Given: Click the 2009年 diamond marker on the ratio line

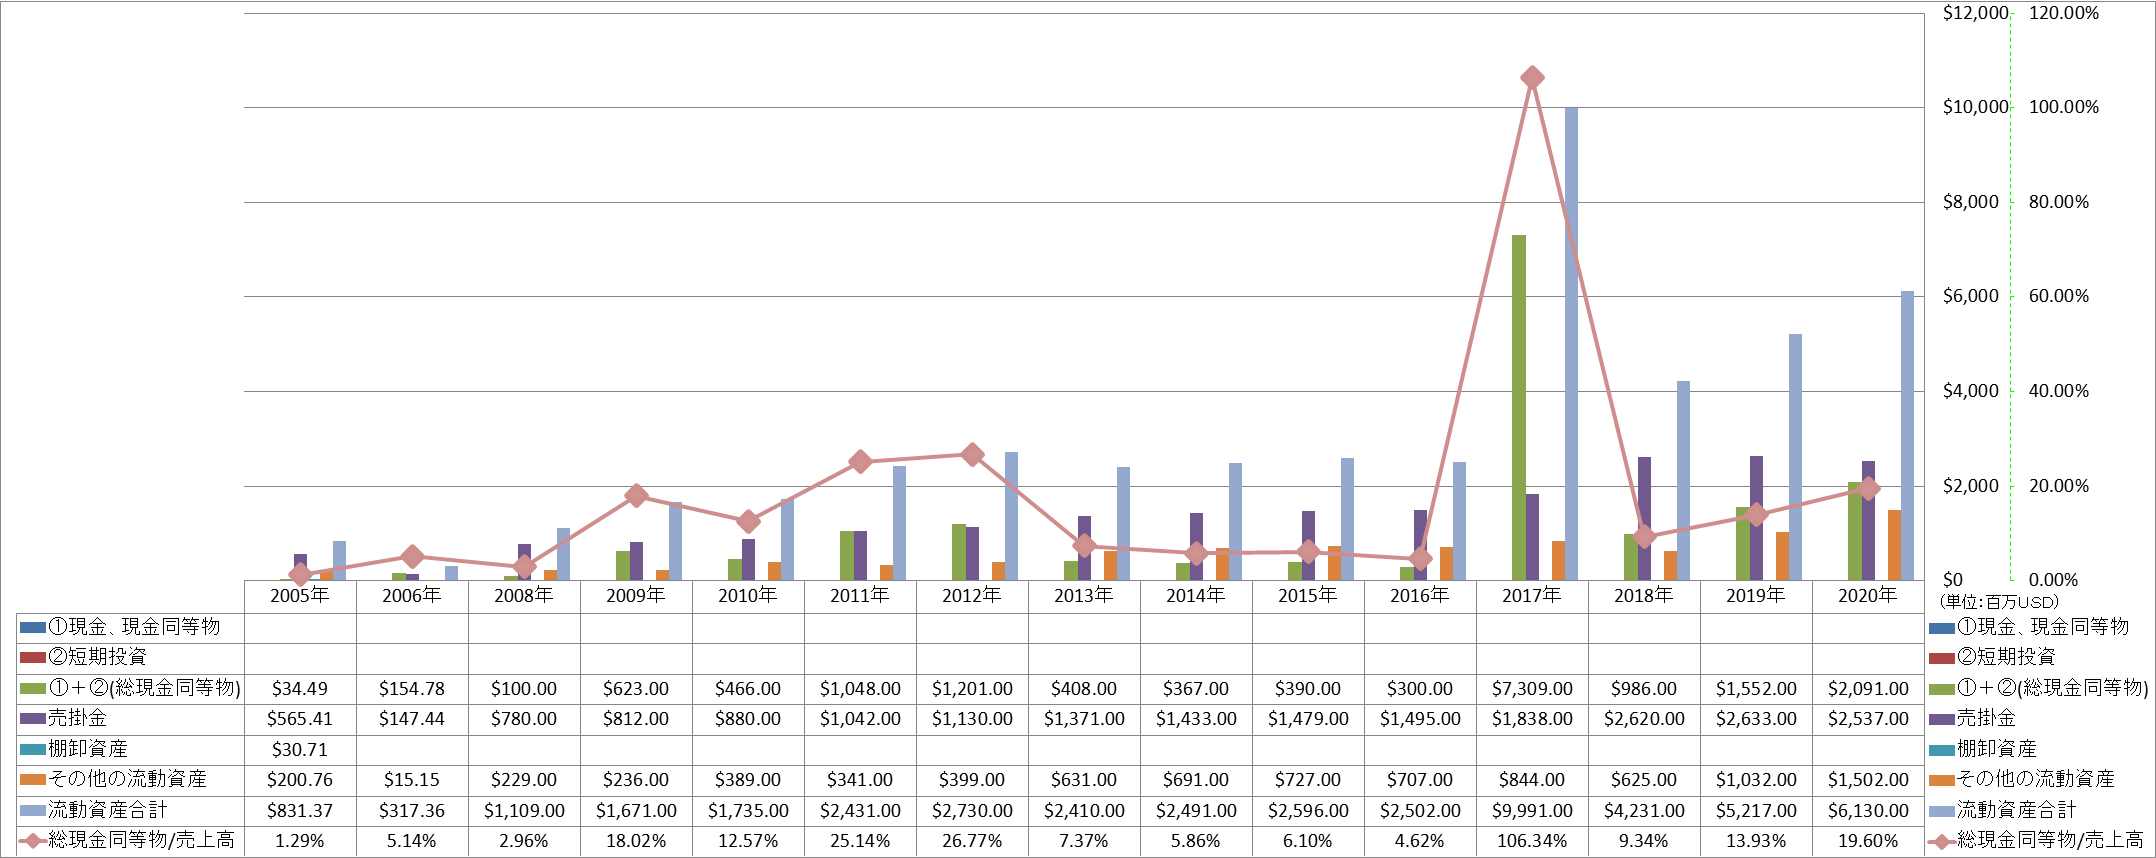Looking at the screenshot, I should tap(636, 496).
